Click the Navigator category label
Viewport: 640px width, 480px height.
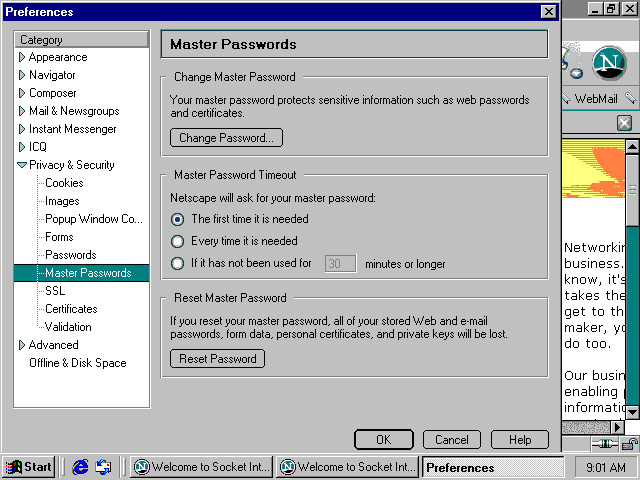pos(52,75)
